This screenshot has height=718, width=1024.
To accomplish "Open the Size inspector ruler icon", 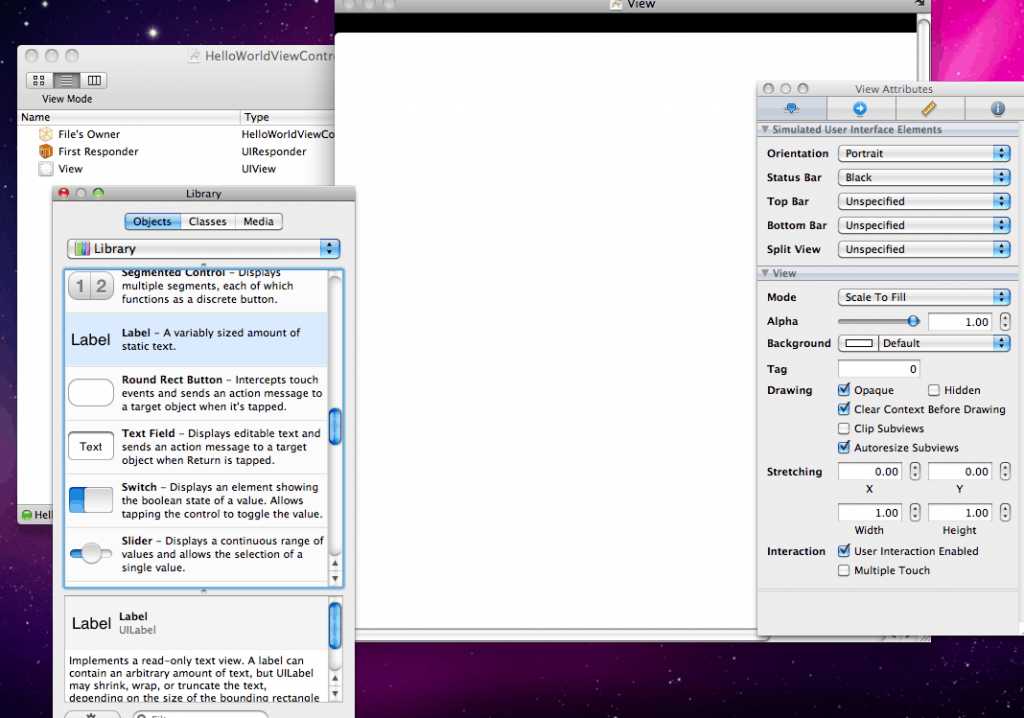I will click(x=929, y=108).
